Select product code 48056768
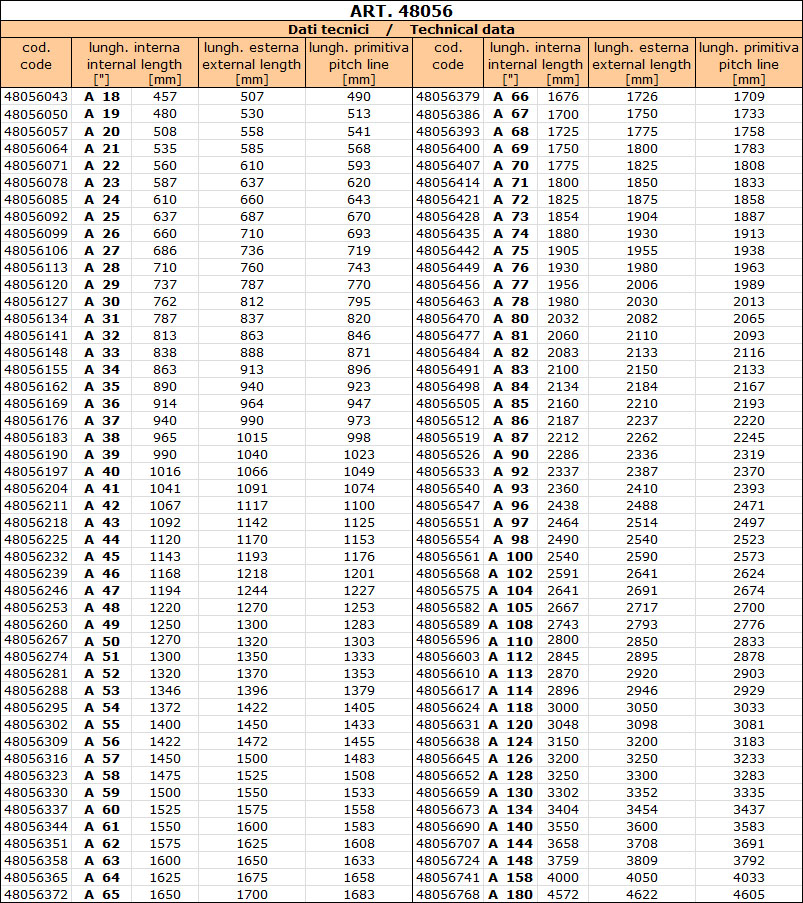The height and width of the screenshot is (903, 803). (x=447, y=895)
